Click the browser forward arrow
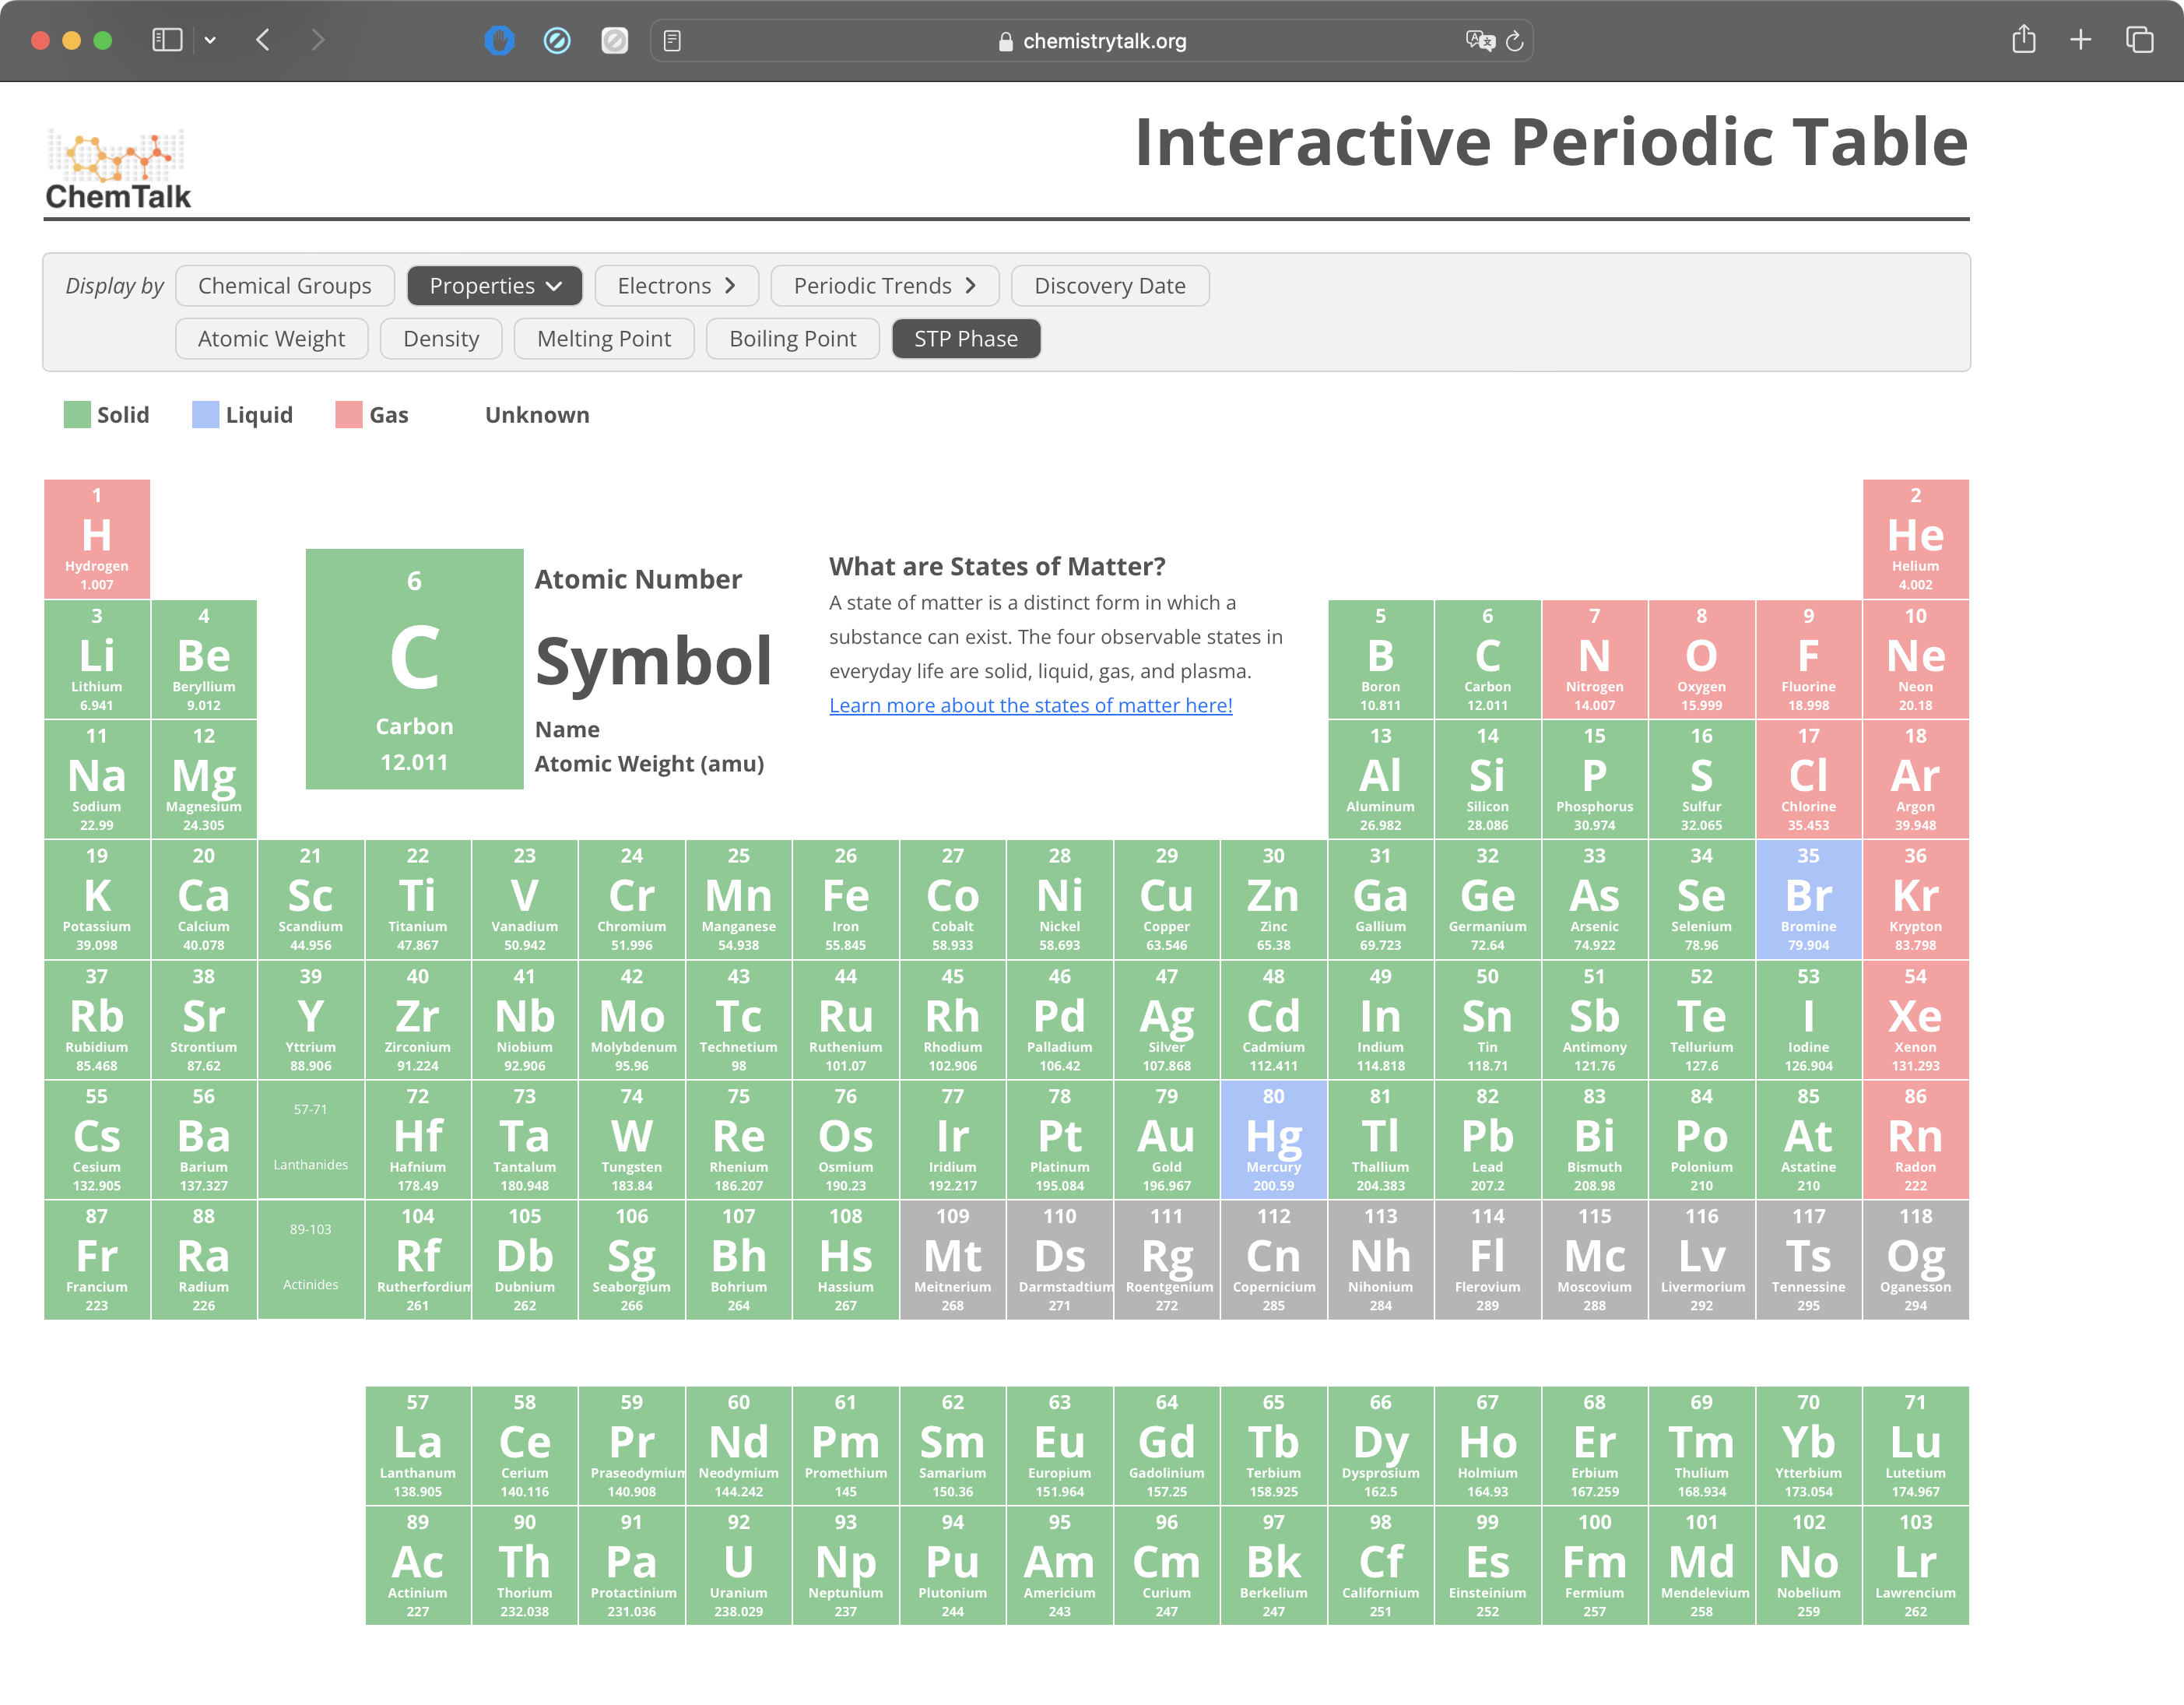 (x=318, y=40)
